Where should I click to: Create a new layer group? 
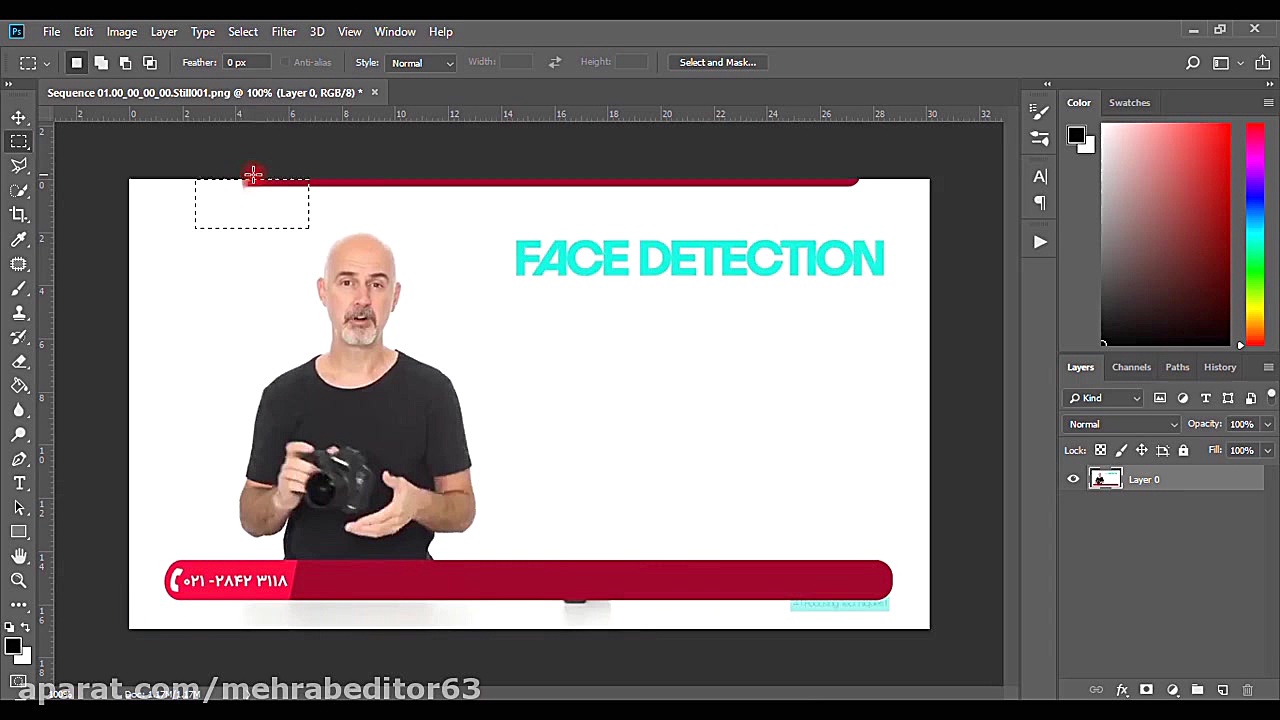click(x=1197, y=690)
